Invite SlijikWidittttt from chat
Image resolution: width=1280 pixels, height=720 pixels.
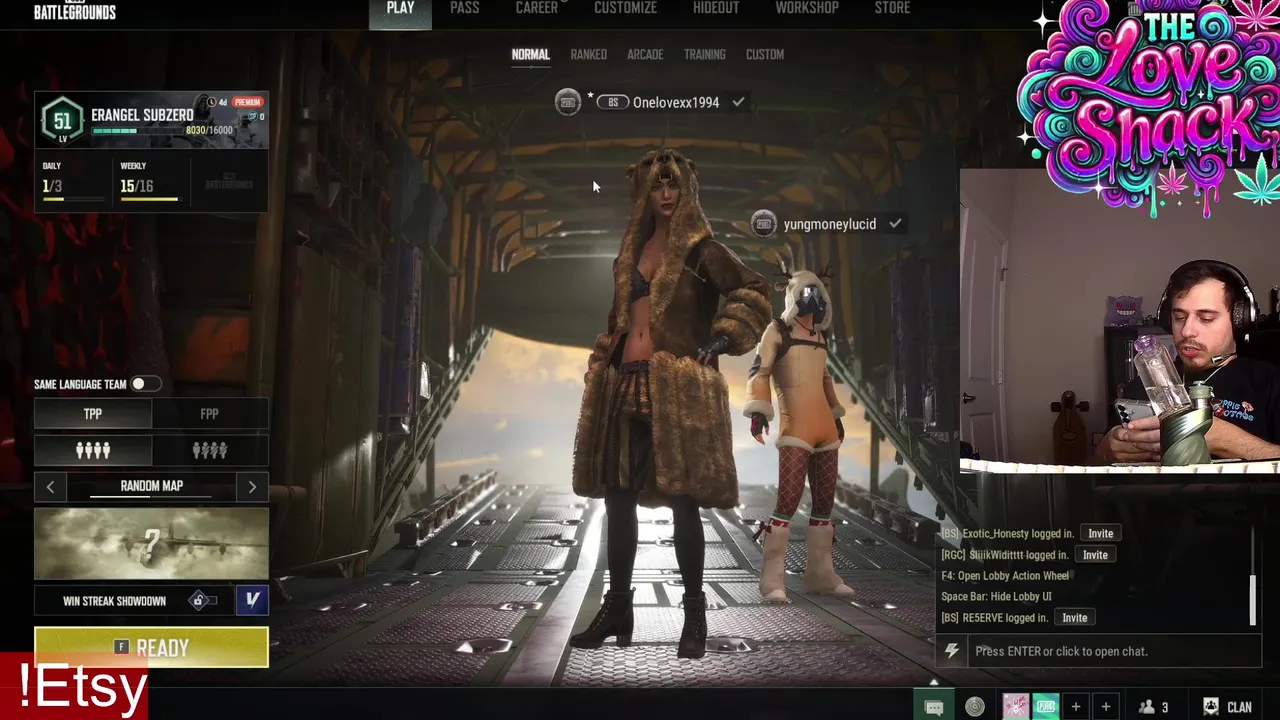coord(1095,555)
